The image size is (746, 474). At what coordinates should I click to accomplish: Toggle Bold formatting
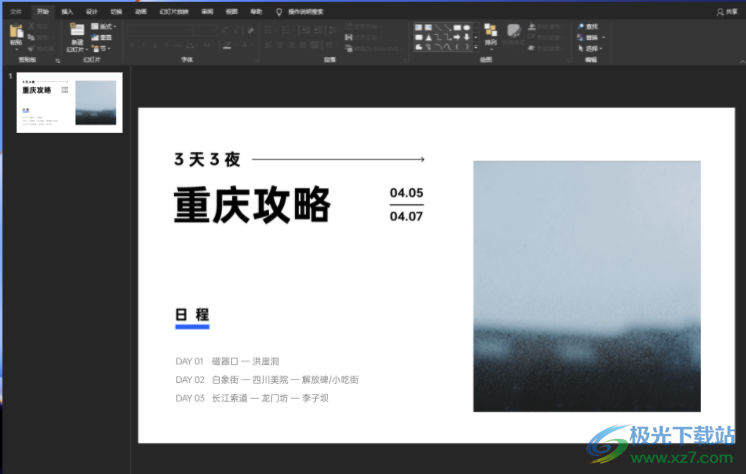coord(132,45)
